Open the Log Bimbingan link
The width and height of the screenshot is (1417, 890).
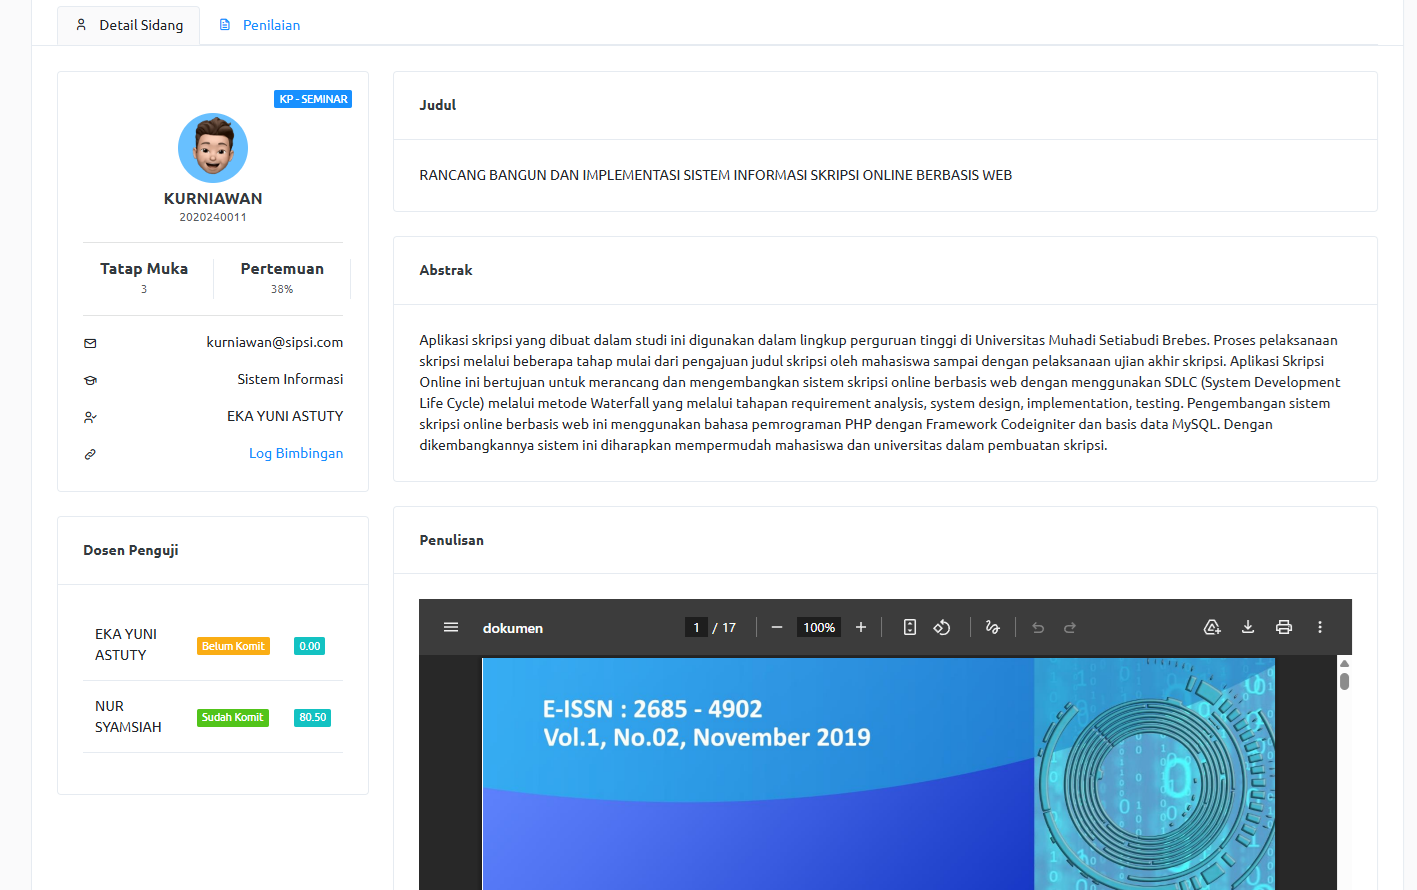point(296,453)
